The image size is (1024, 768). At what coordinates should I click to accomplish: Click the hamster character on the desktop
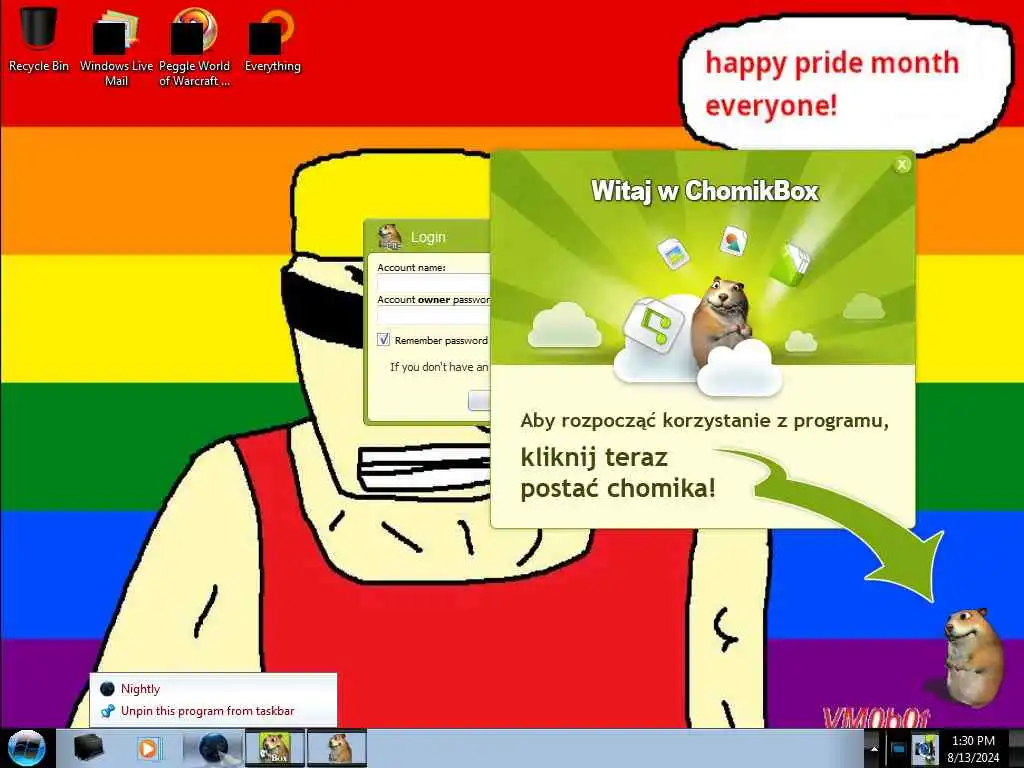click(x=973, y=656)
